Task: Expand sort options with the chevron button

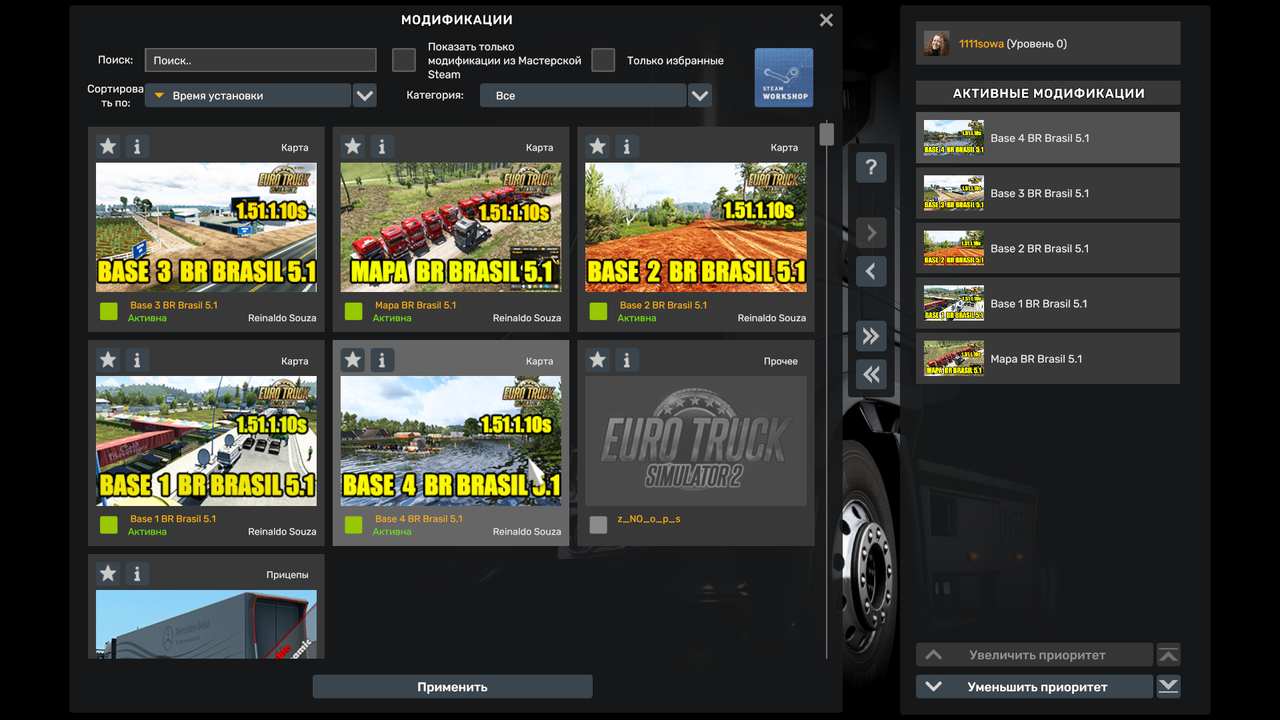Action: pos(365,96)
